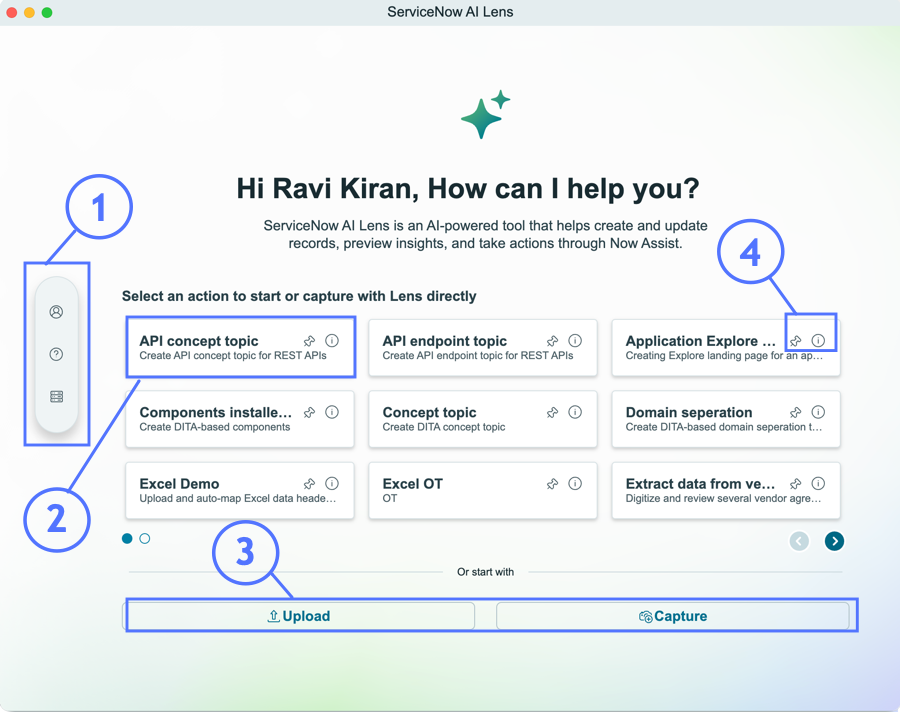
Task: Select the first page indicator dot
Action: pyautogui.click(x=127, y=539)
